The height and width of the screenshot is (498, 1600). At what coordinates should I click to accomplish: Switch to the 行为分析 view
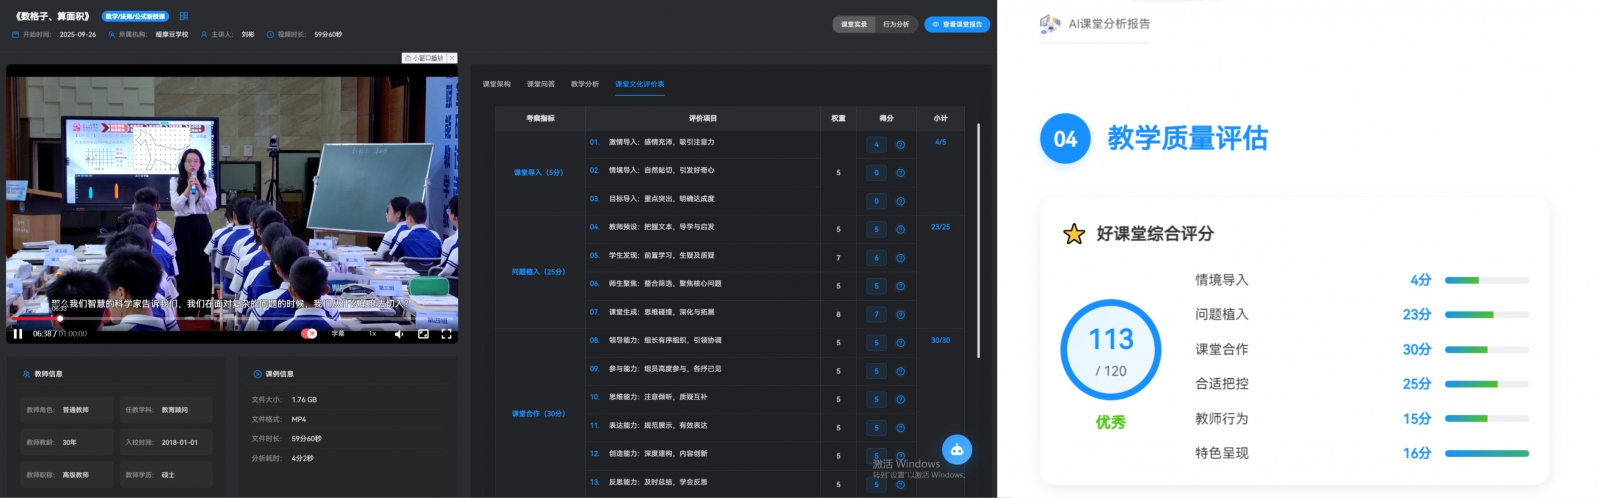[x=895, y=24]
